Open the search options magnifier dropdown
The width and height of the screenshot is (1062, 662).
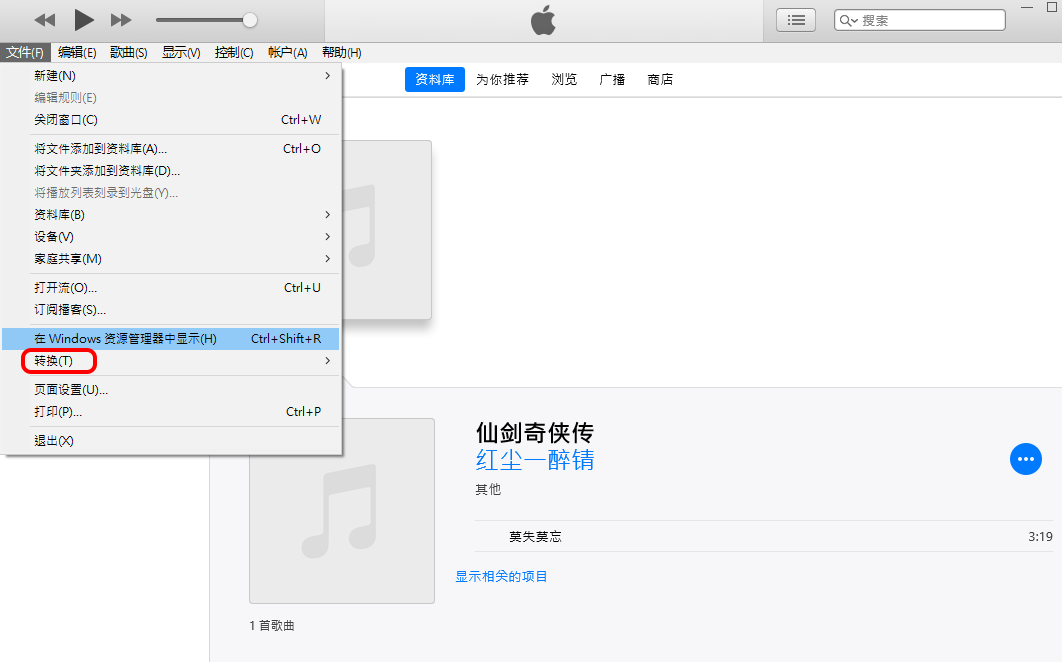[x=849, y=20]
